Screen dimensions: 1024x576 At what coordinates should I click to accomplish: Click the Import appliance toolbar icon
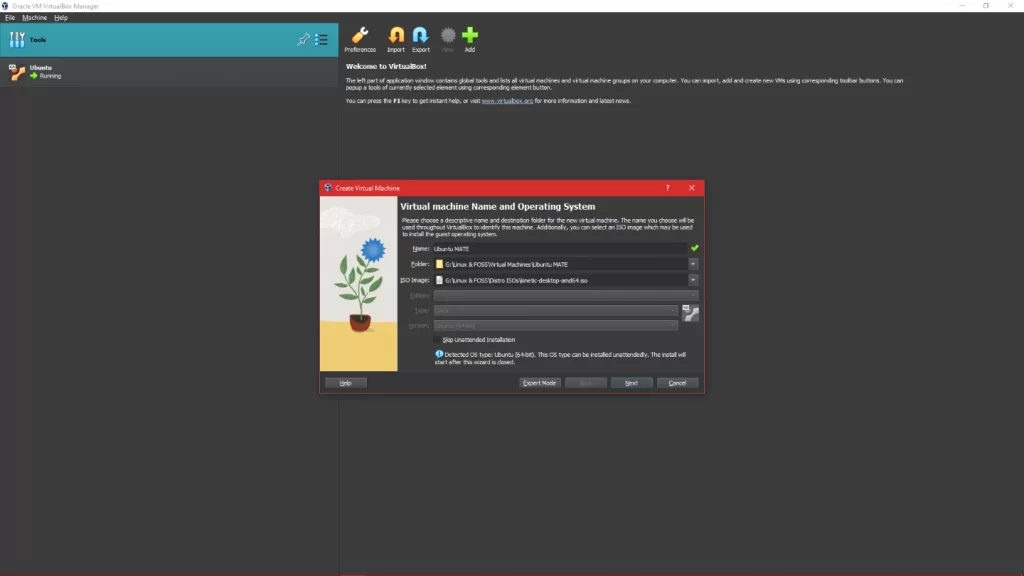[x=396, y=39]
